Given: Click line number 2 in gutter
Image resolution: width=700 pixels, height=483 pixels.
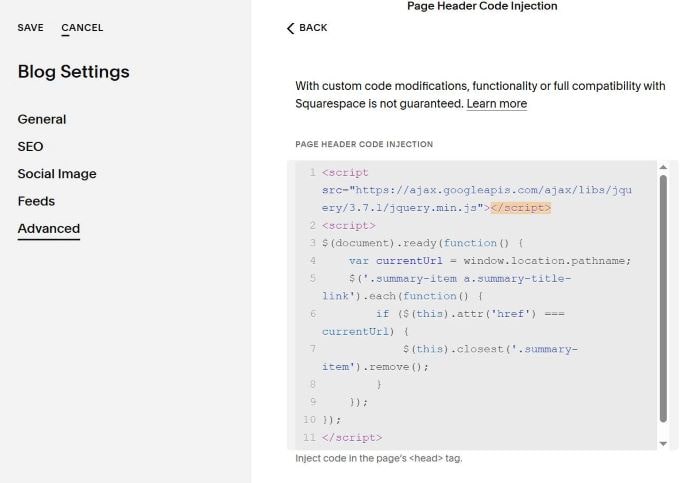Looking at the screenshot, I should point(312,225).
